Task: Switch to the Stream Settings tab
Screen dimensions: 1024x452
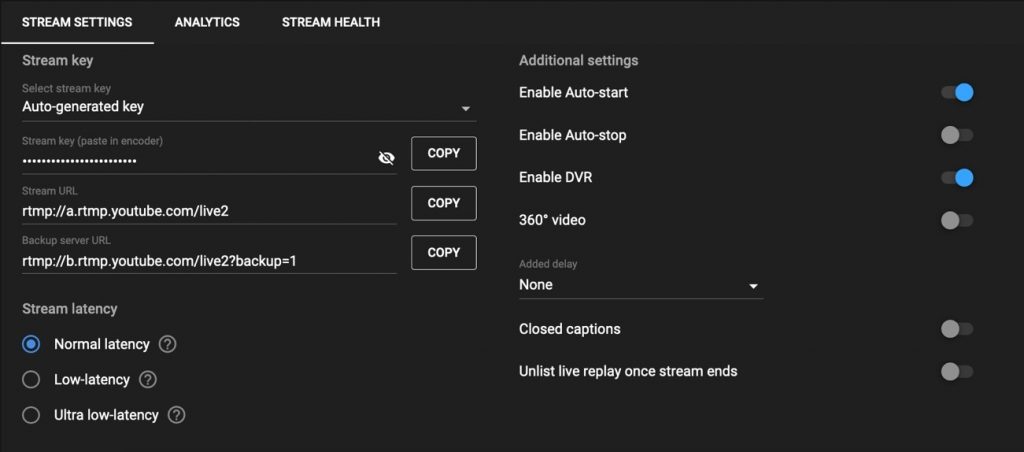Action: tap(77, 22)
